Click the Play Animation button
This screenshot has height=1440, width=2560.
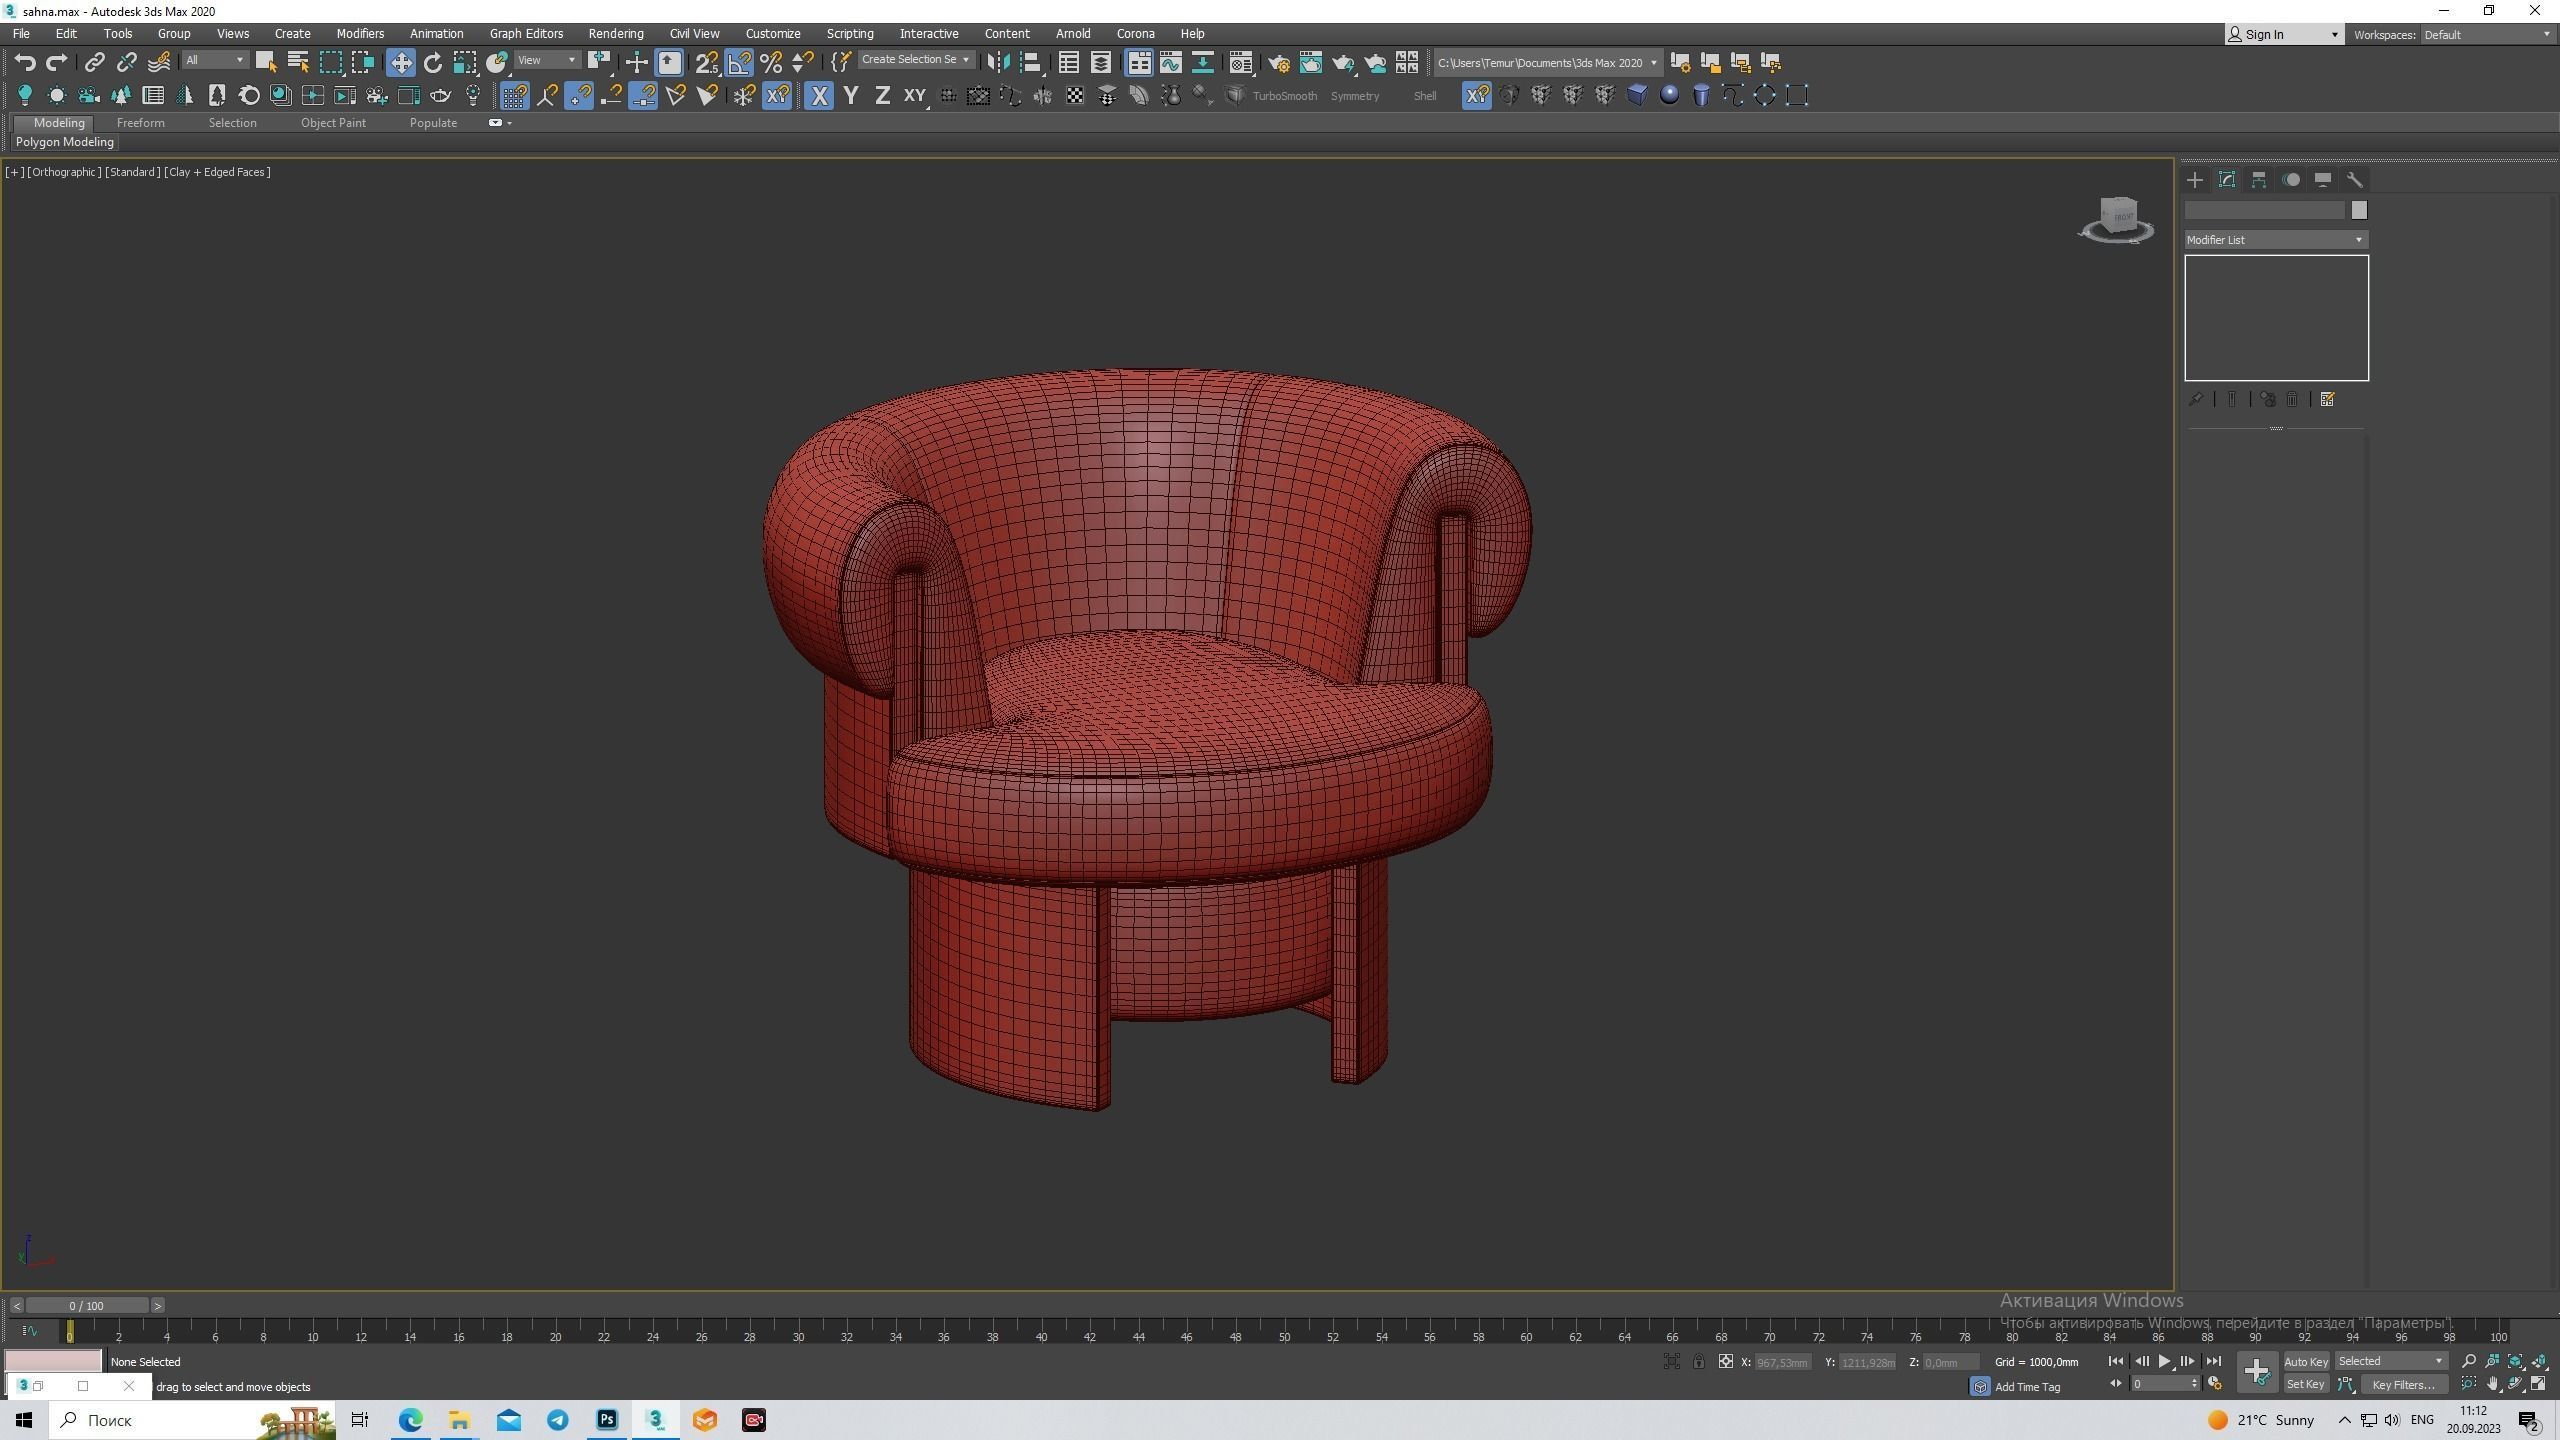pos(2164,1362)
